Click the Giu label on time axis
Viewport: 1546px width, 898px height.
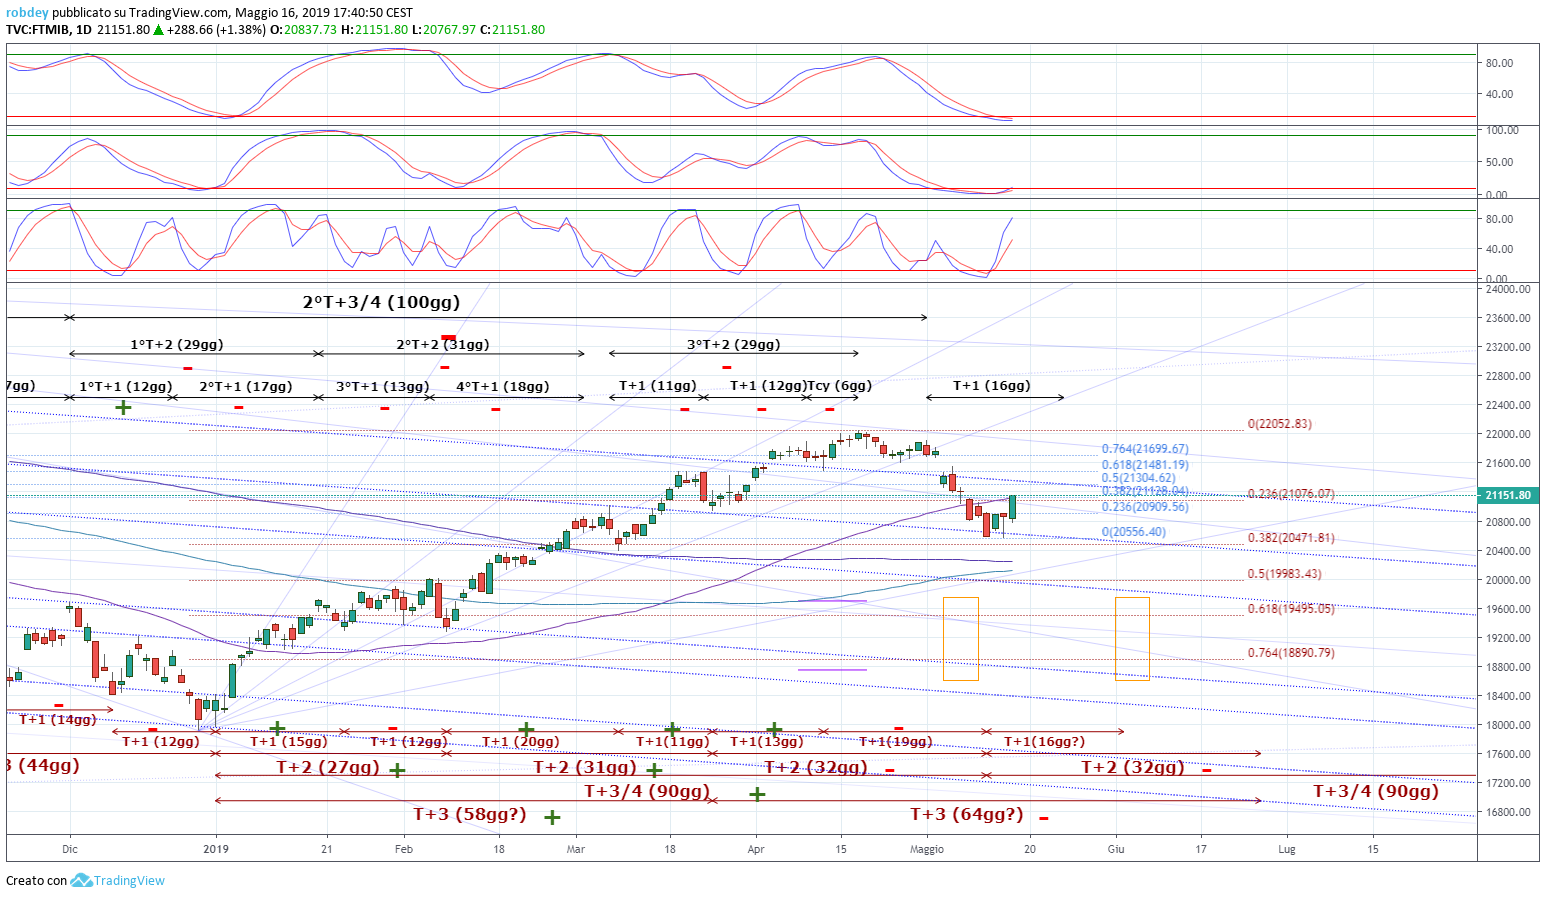(1116, 850)
